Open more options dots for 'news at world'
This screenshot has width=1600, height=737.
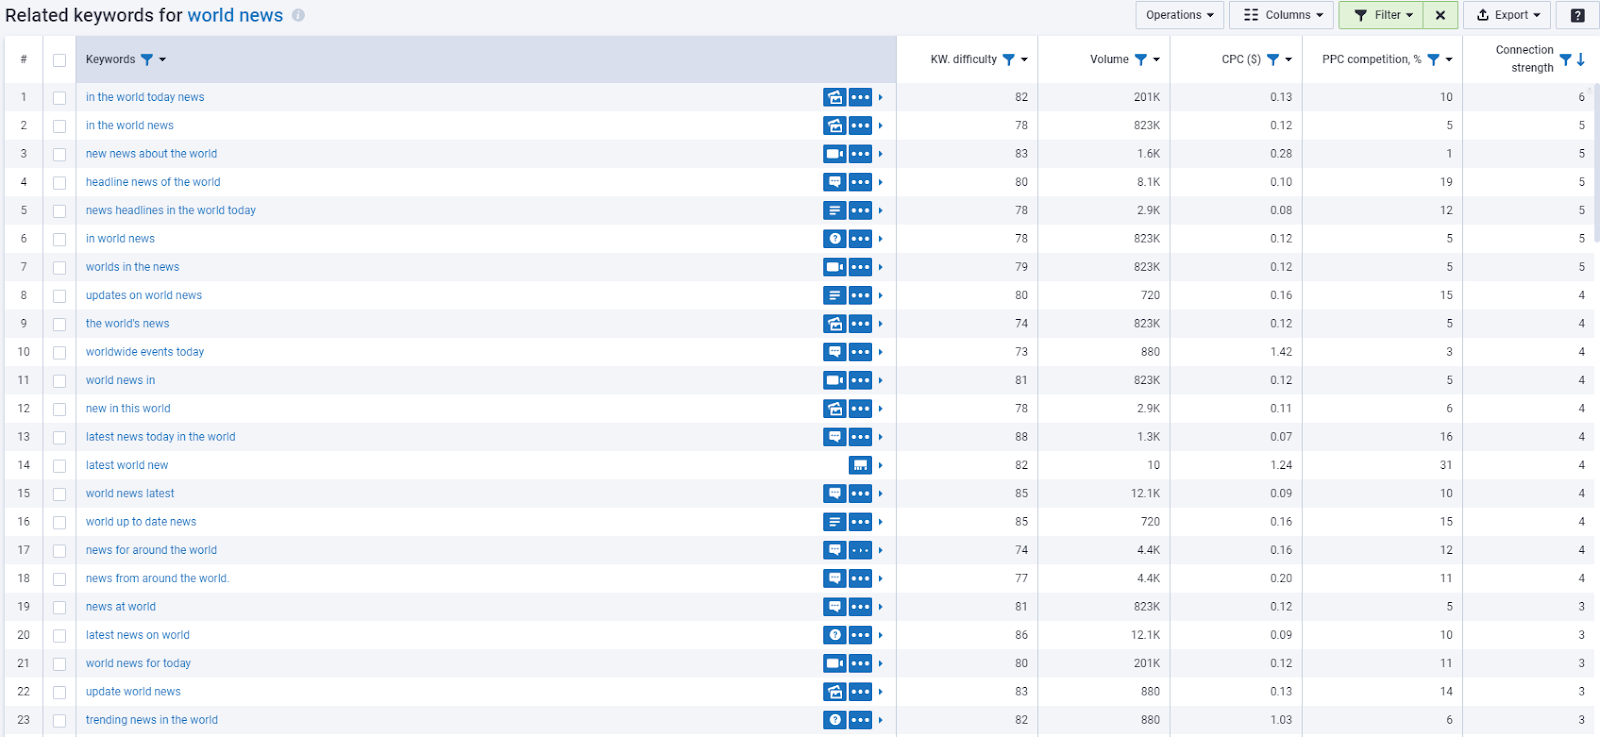tap(860, 607)
